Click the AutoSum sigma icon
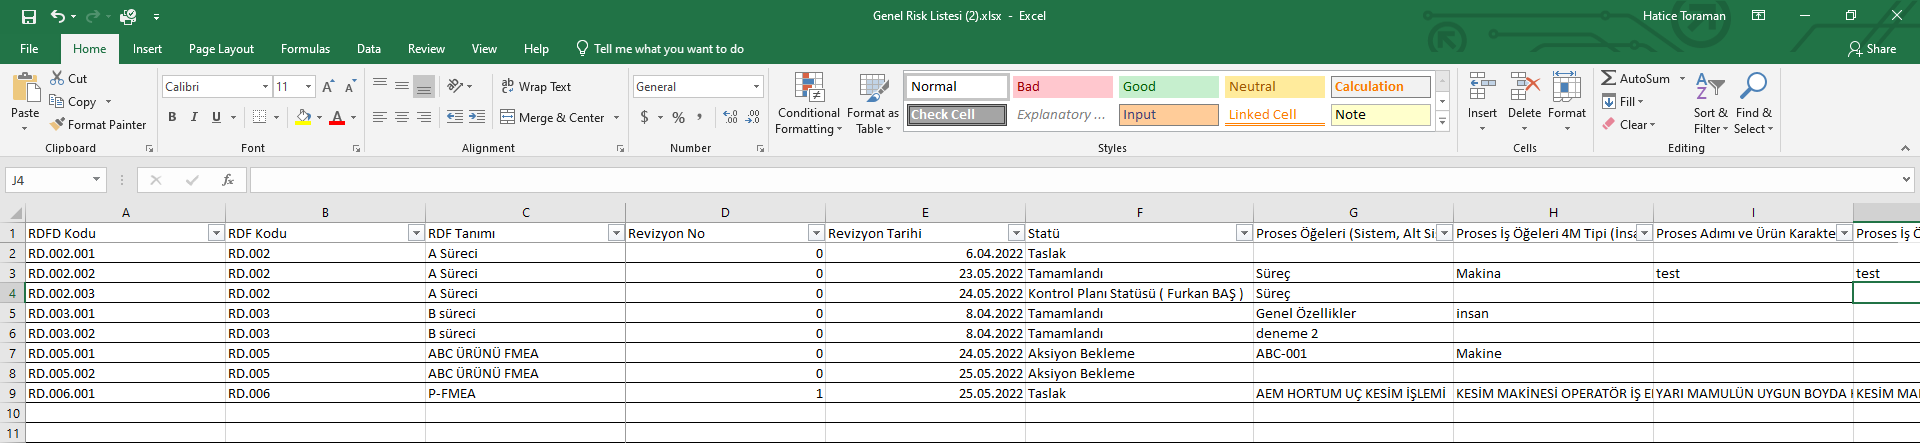The width and height of the screenshot is (1920, 443). coord(1608,78)
